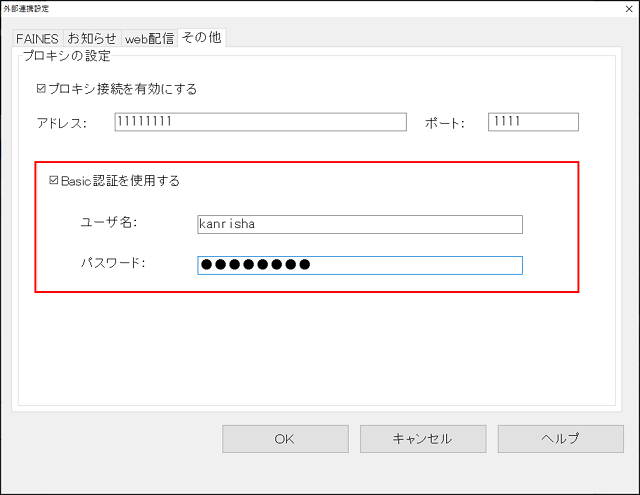Switch to the FAINES tab

(38, 39)
